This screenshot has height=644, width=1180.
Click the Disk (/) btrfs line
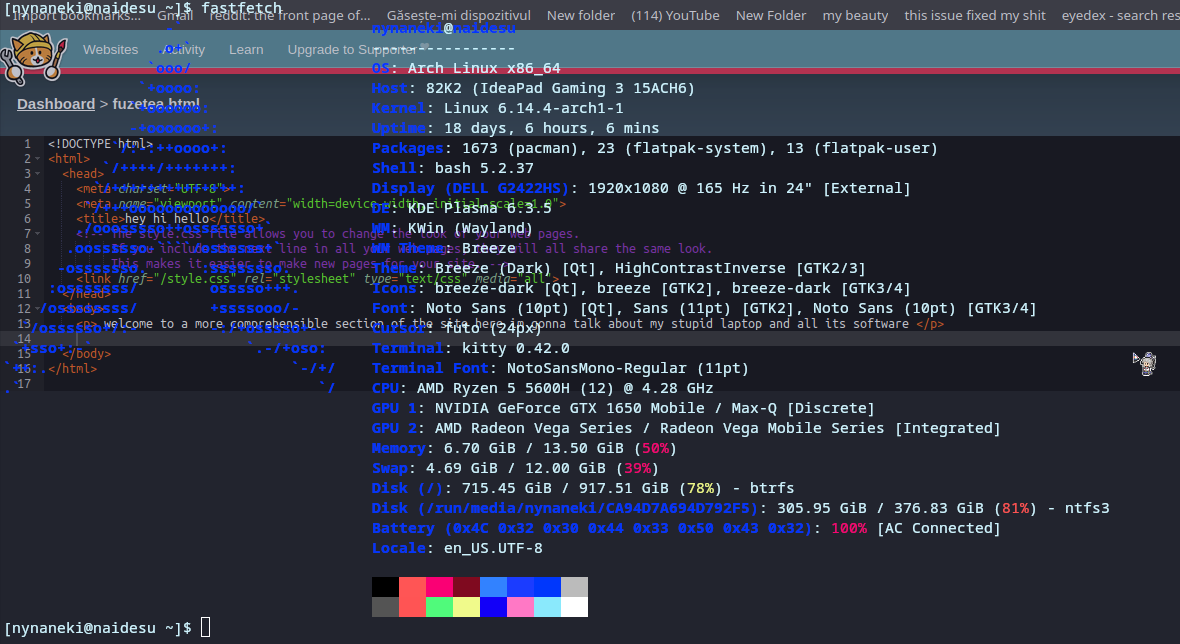pos(583,488)
